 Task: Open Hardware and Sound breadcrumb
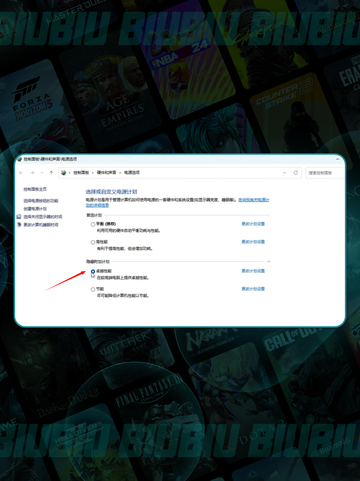point(106,173)
